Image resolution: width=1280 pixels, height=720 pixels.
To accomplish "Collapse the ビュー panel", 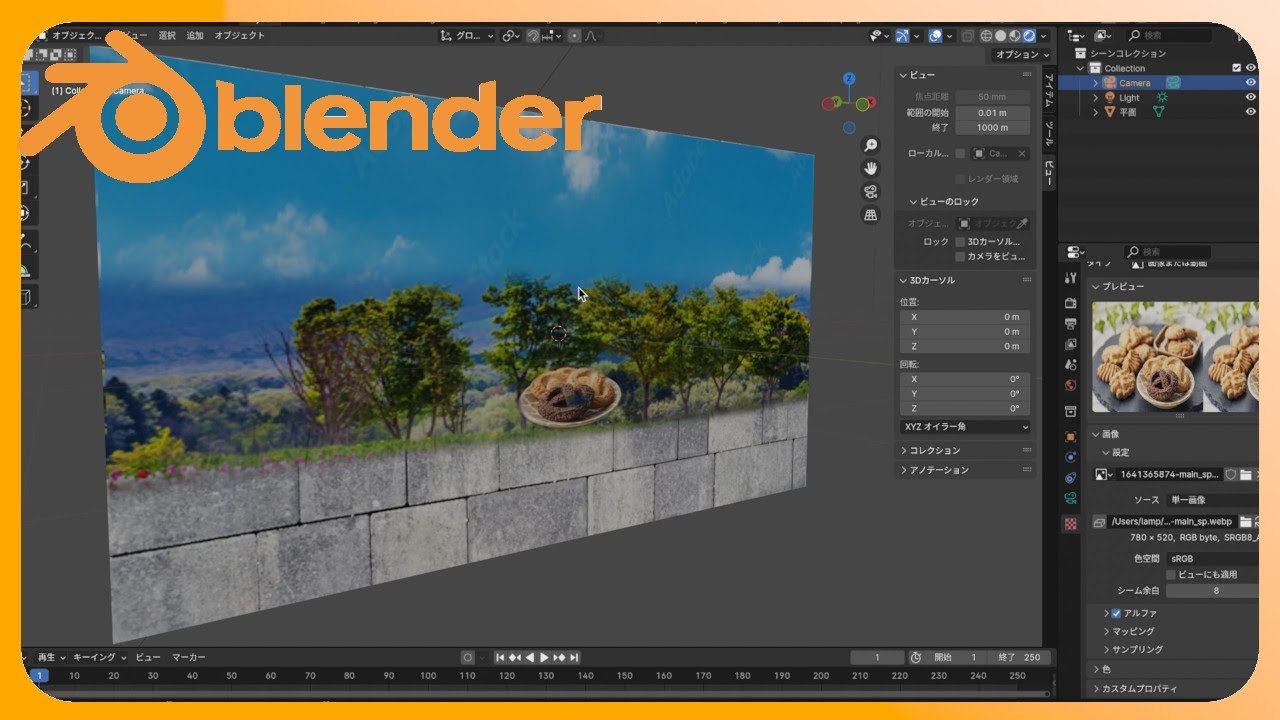I will tap(904, 75).
